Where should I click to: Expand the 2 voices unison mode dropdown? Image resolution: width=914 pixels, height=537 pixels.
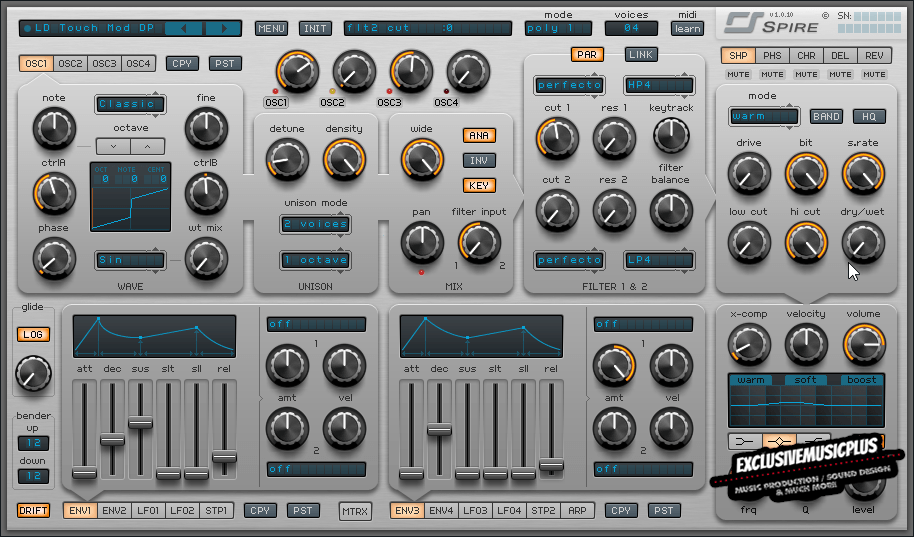click(314, 223)
